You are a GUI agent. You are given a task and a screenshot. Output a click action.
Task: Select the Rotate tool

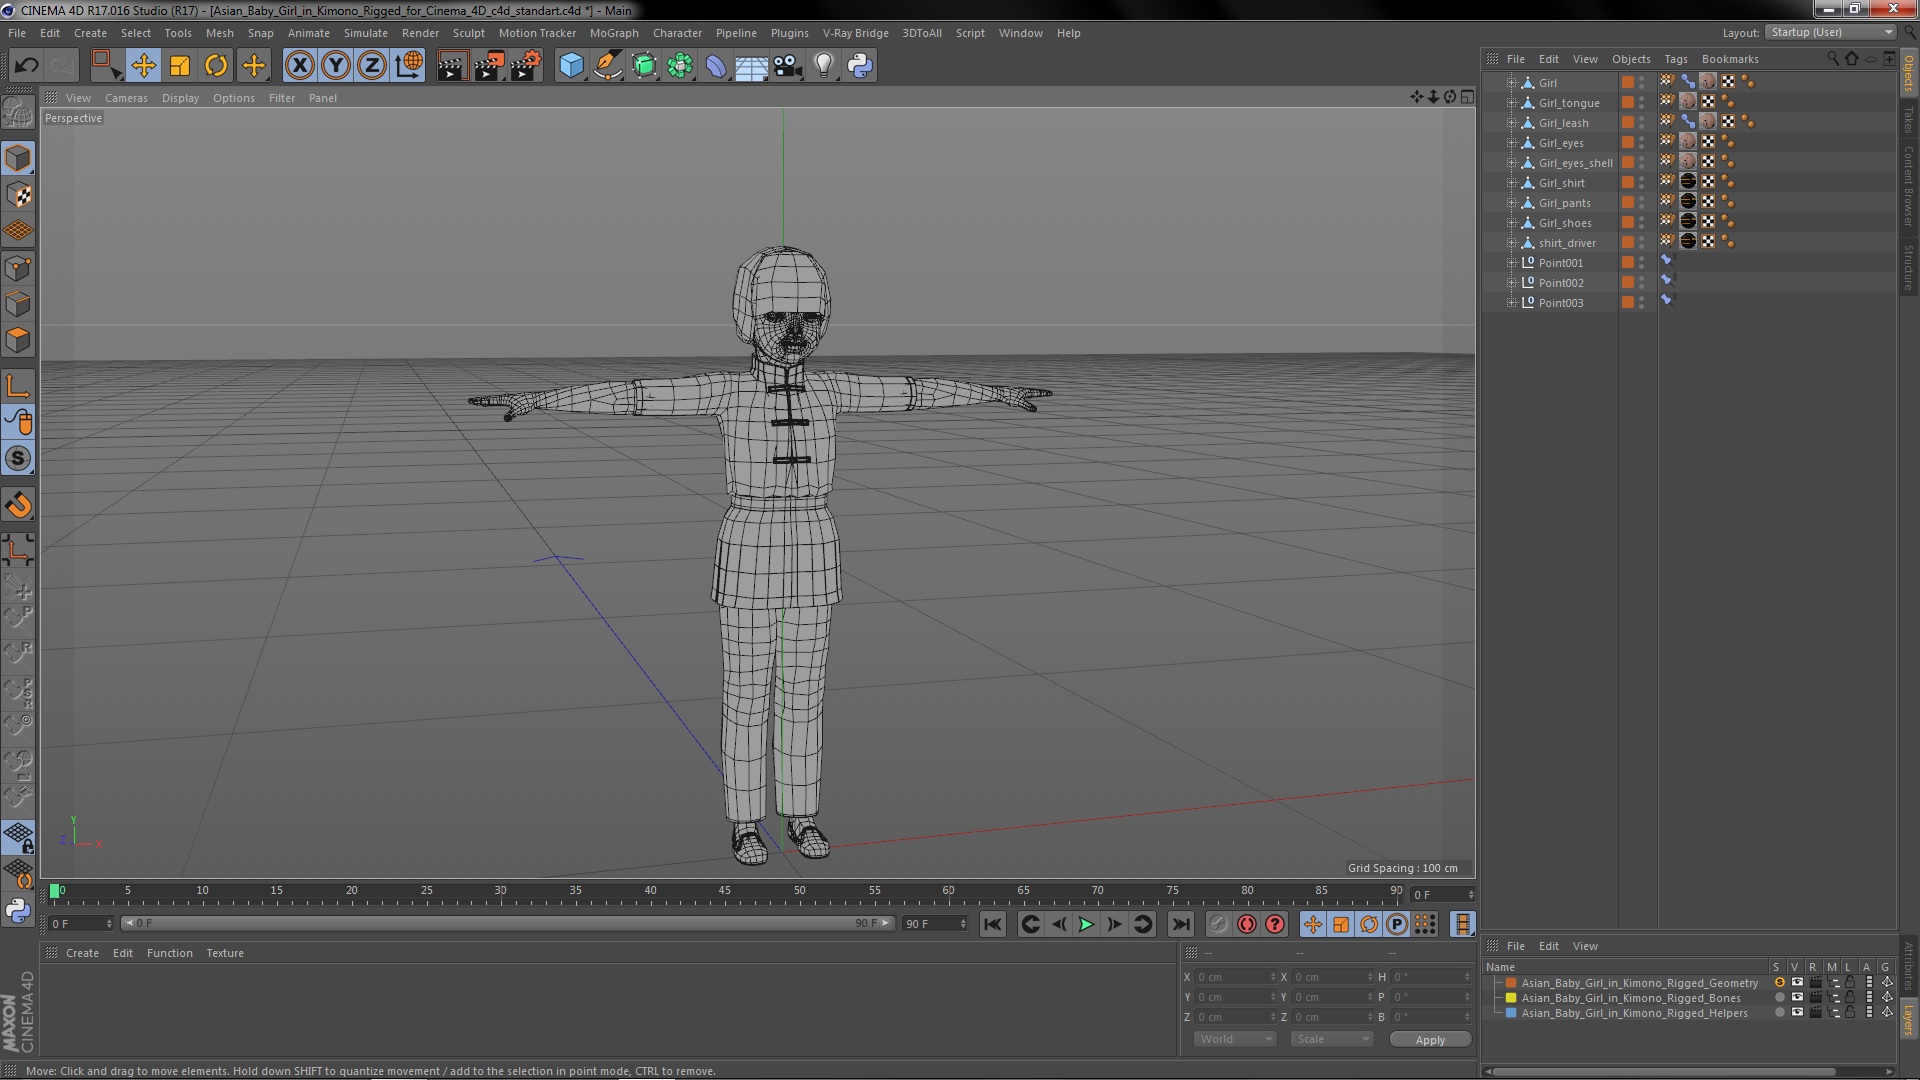[216, 66]
